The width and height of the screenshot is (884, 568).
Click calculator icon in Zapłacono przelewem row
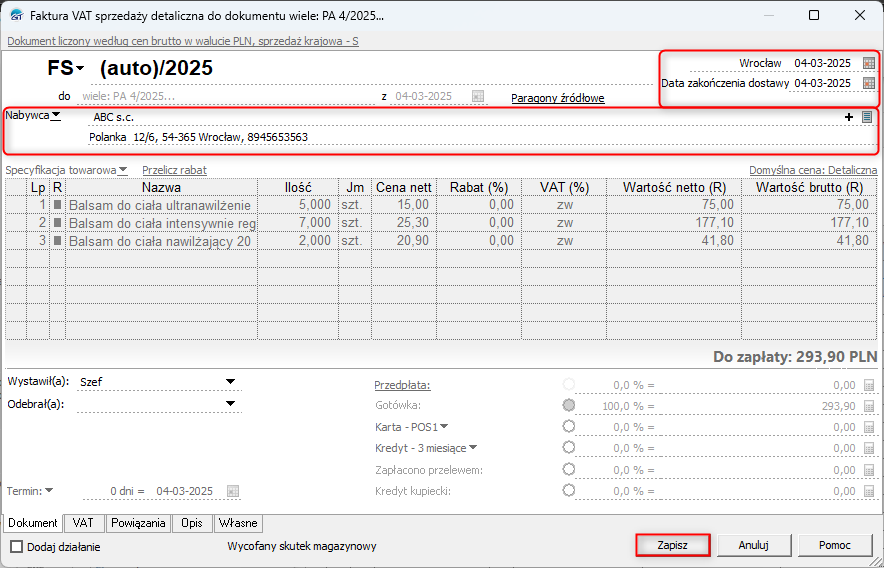click(869, 470)
